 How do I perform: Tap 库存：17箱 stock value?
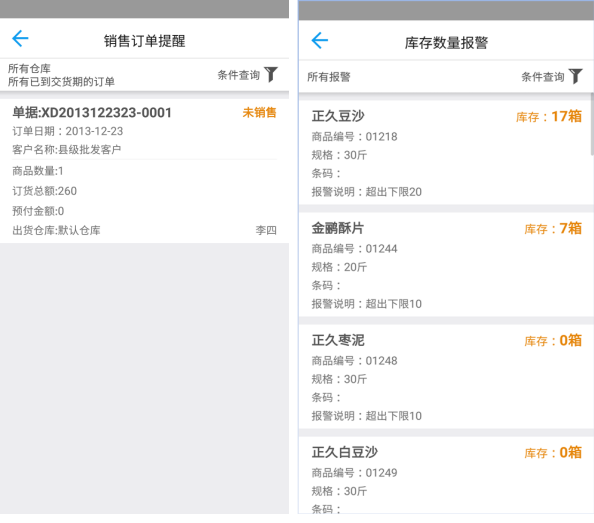point(549,116)
